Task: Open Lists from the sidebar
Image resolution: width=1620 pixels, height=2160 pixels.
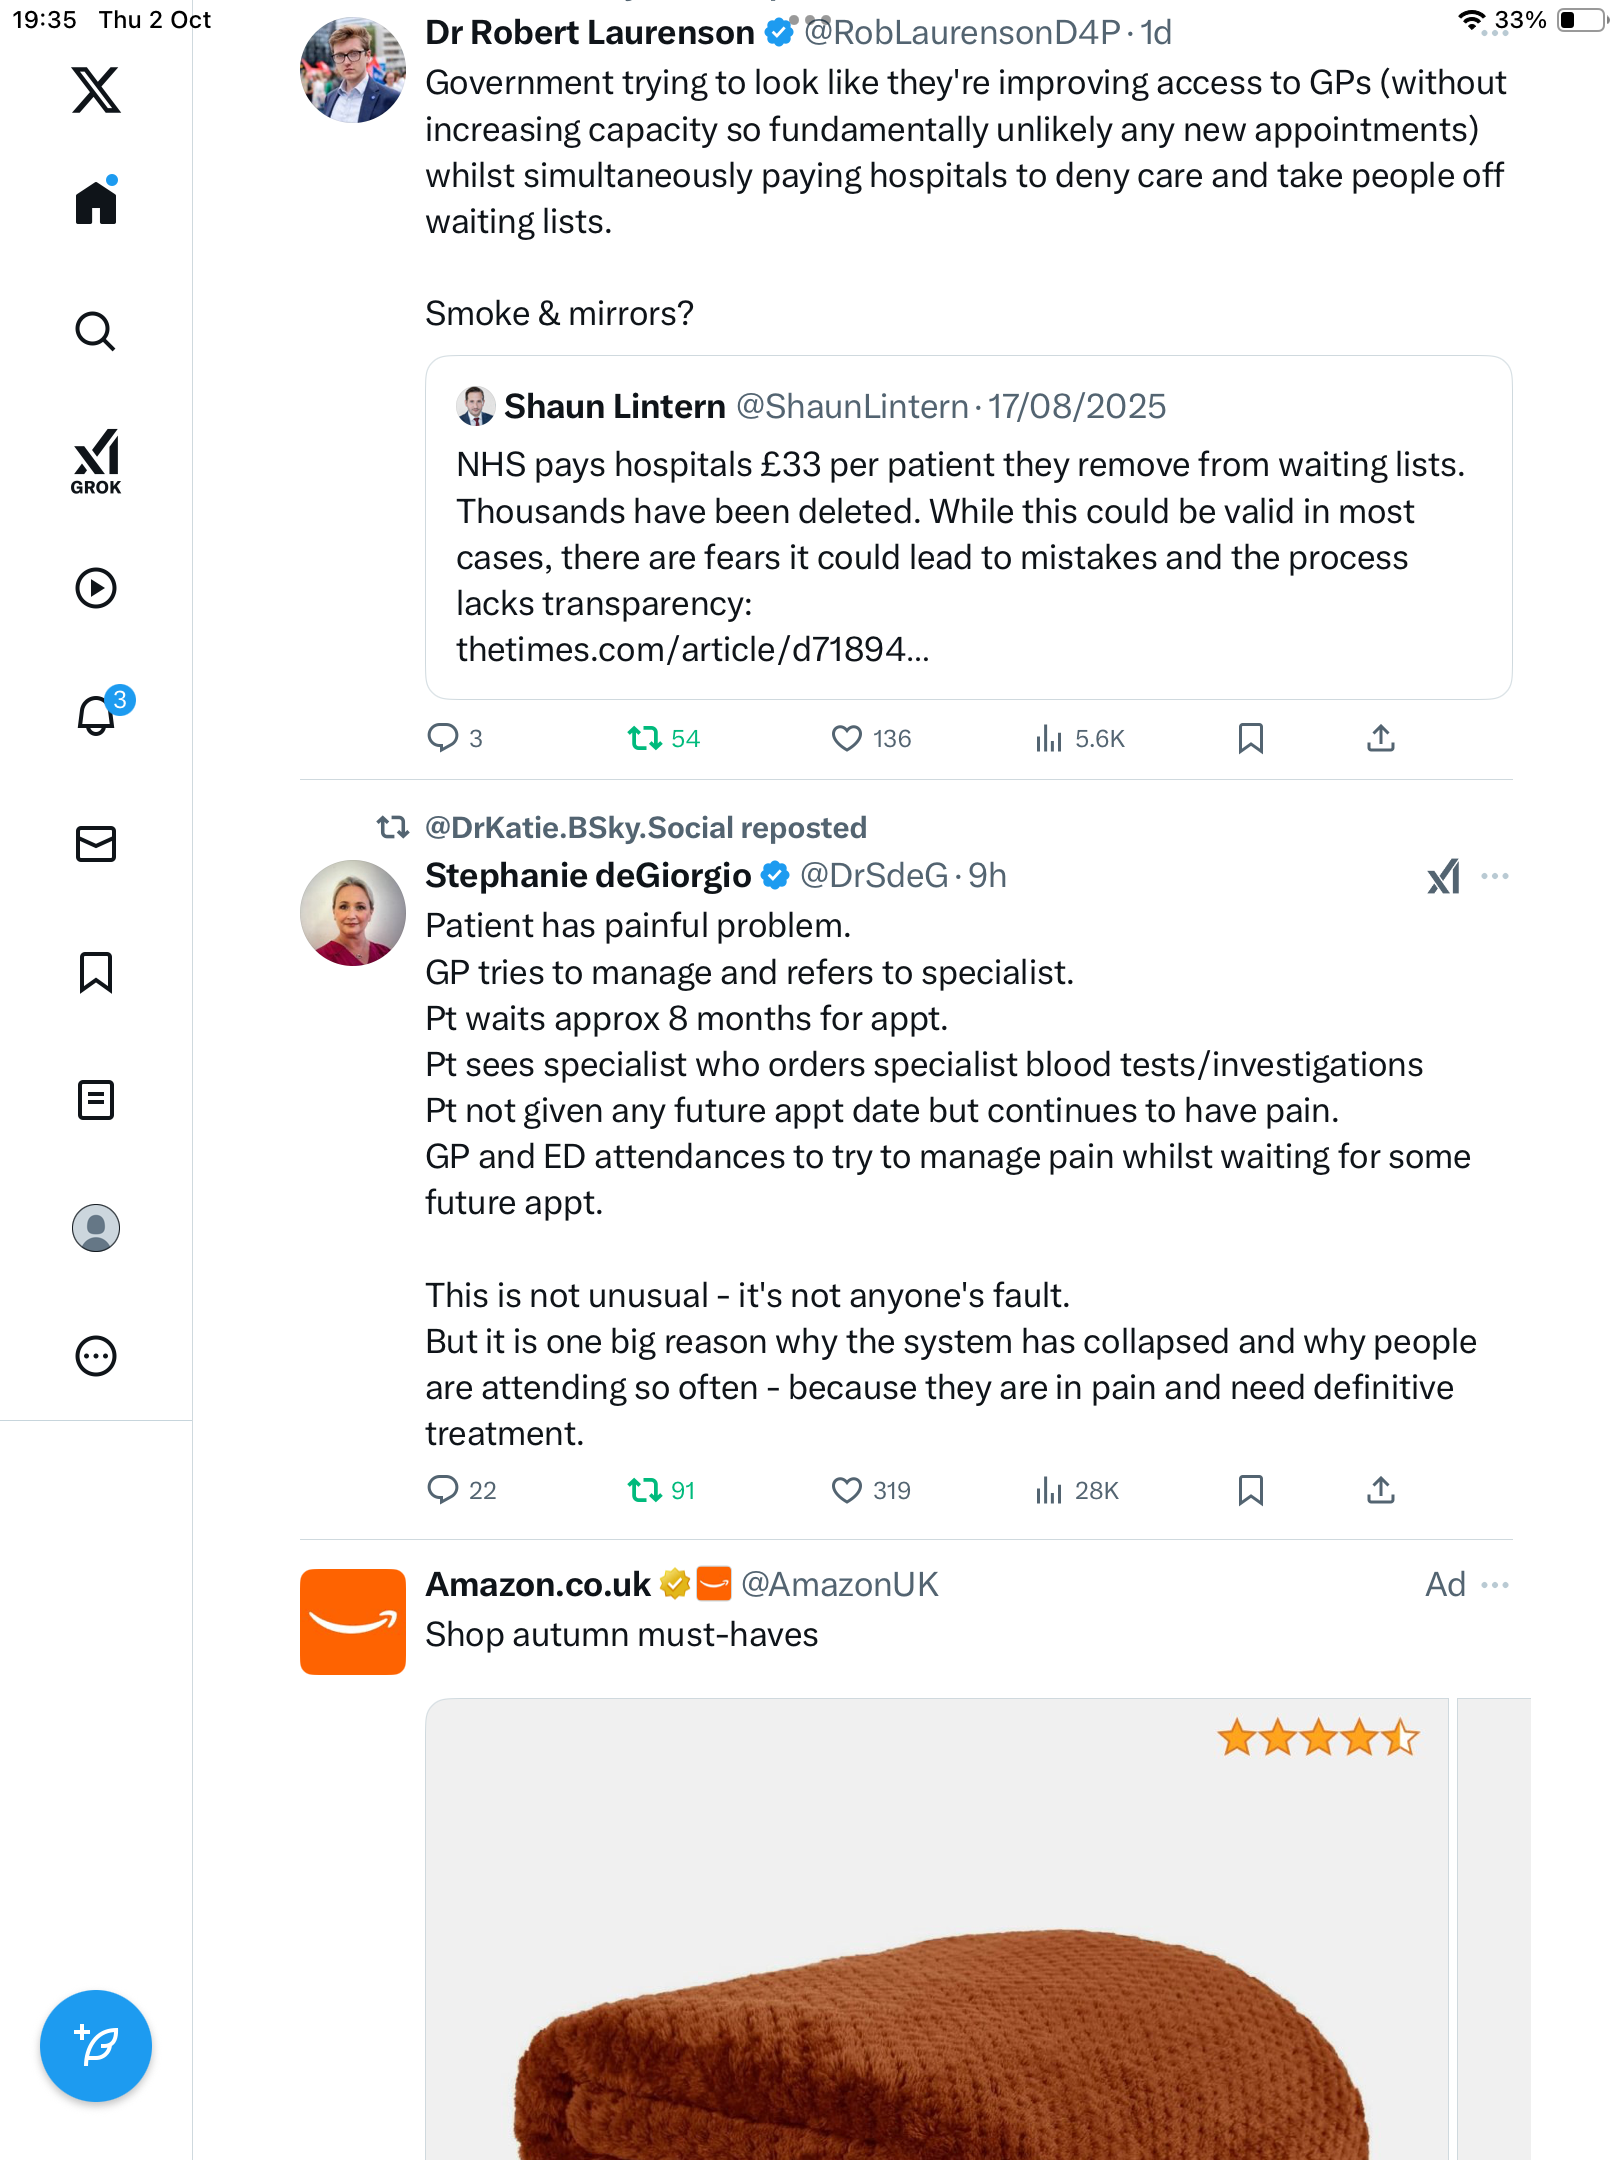Action: [x=96, y=1100]
